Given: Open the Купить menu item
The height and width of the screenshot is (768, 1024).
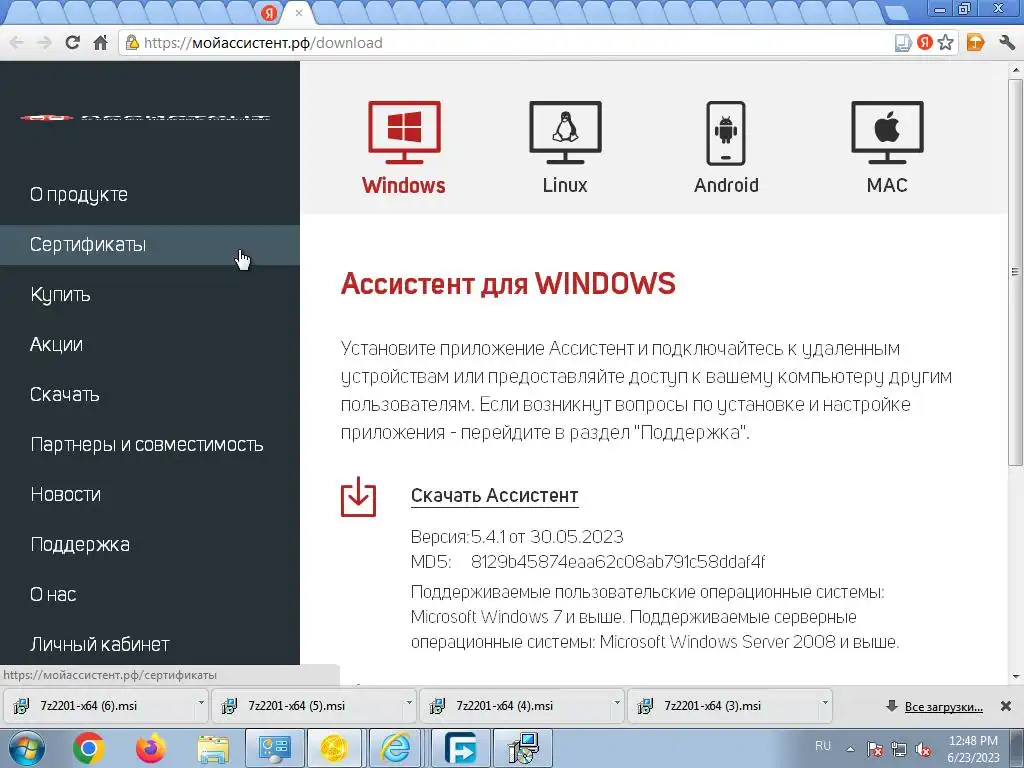Looking at the screenshot, I should [x=60, y=295].
